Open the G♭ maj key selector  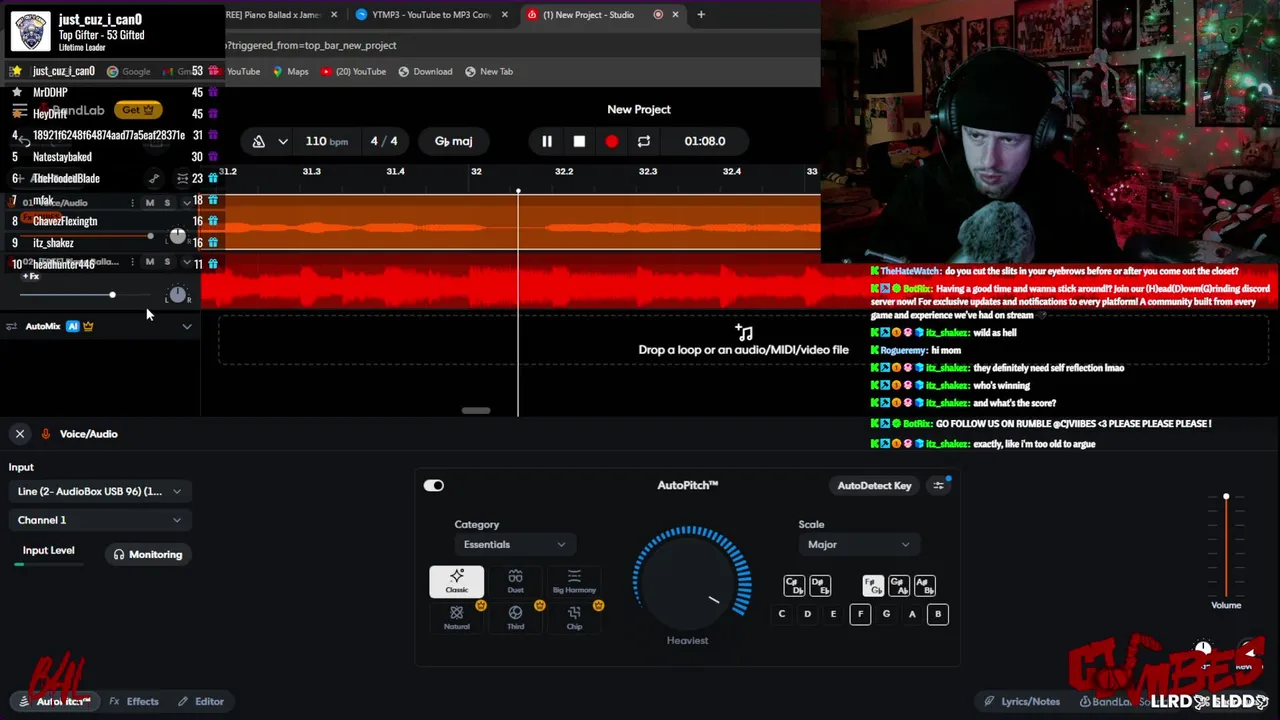pos(453,141)
